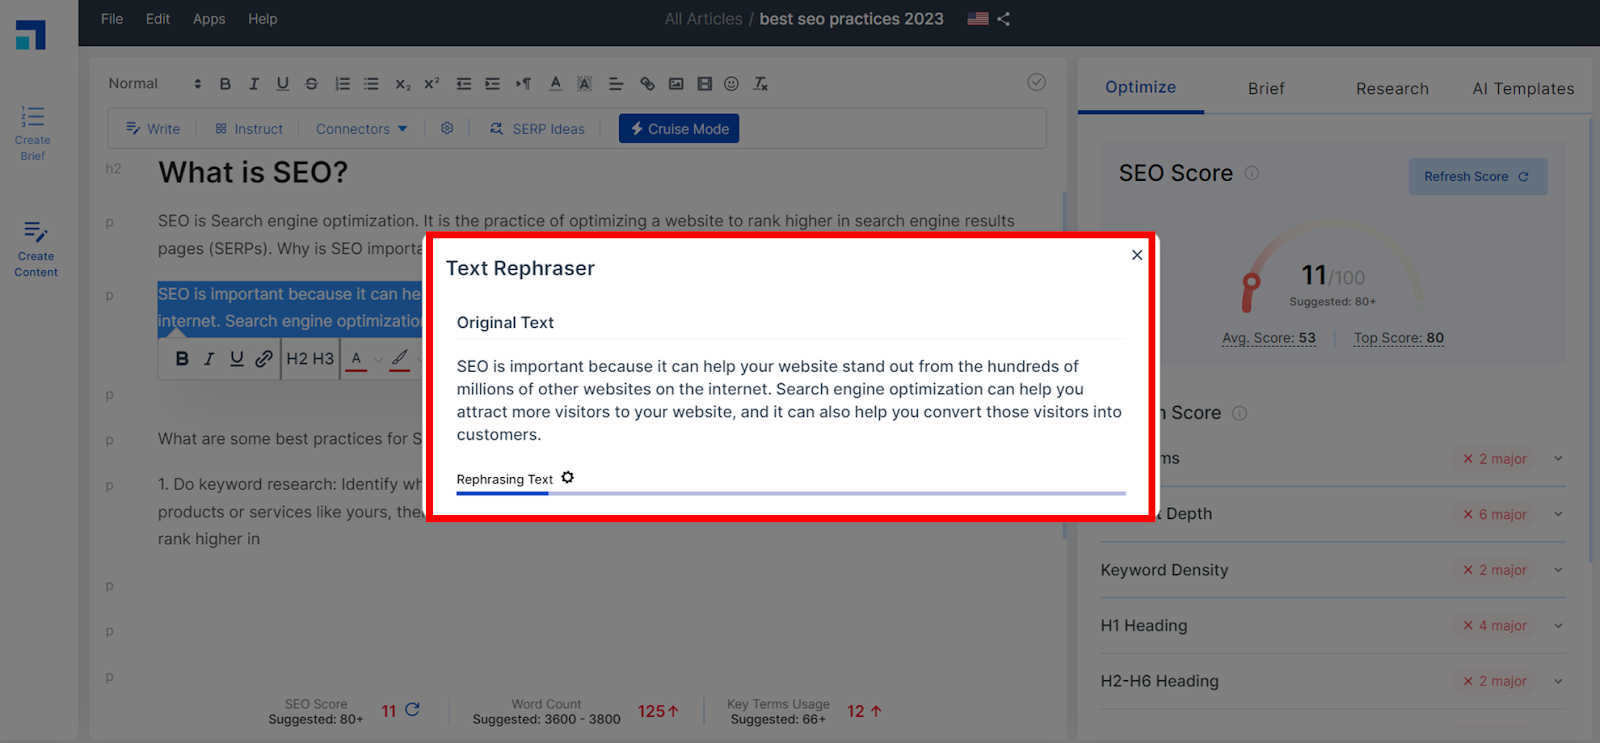Open Create Content from the left sidebar
Screen dimensions: 1600x743
36,249
